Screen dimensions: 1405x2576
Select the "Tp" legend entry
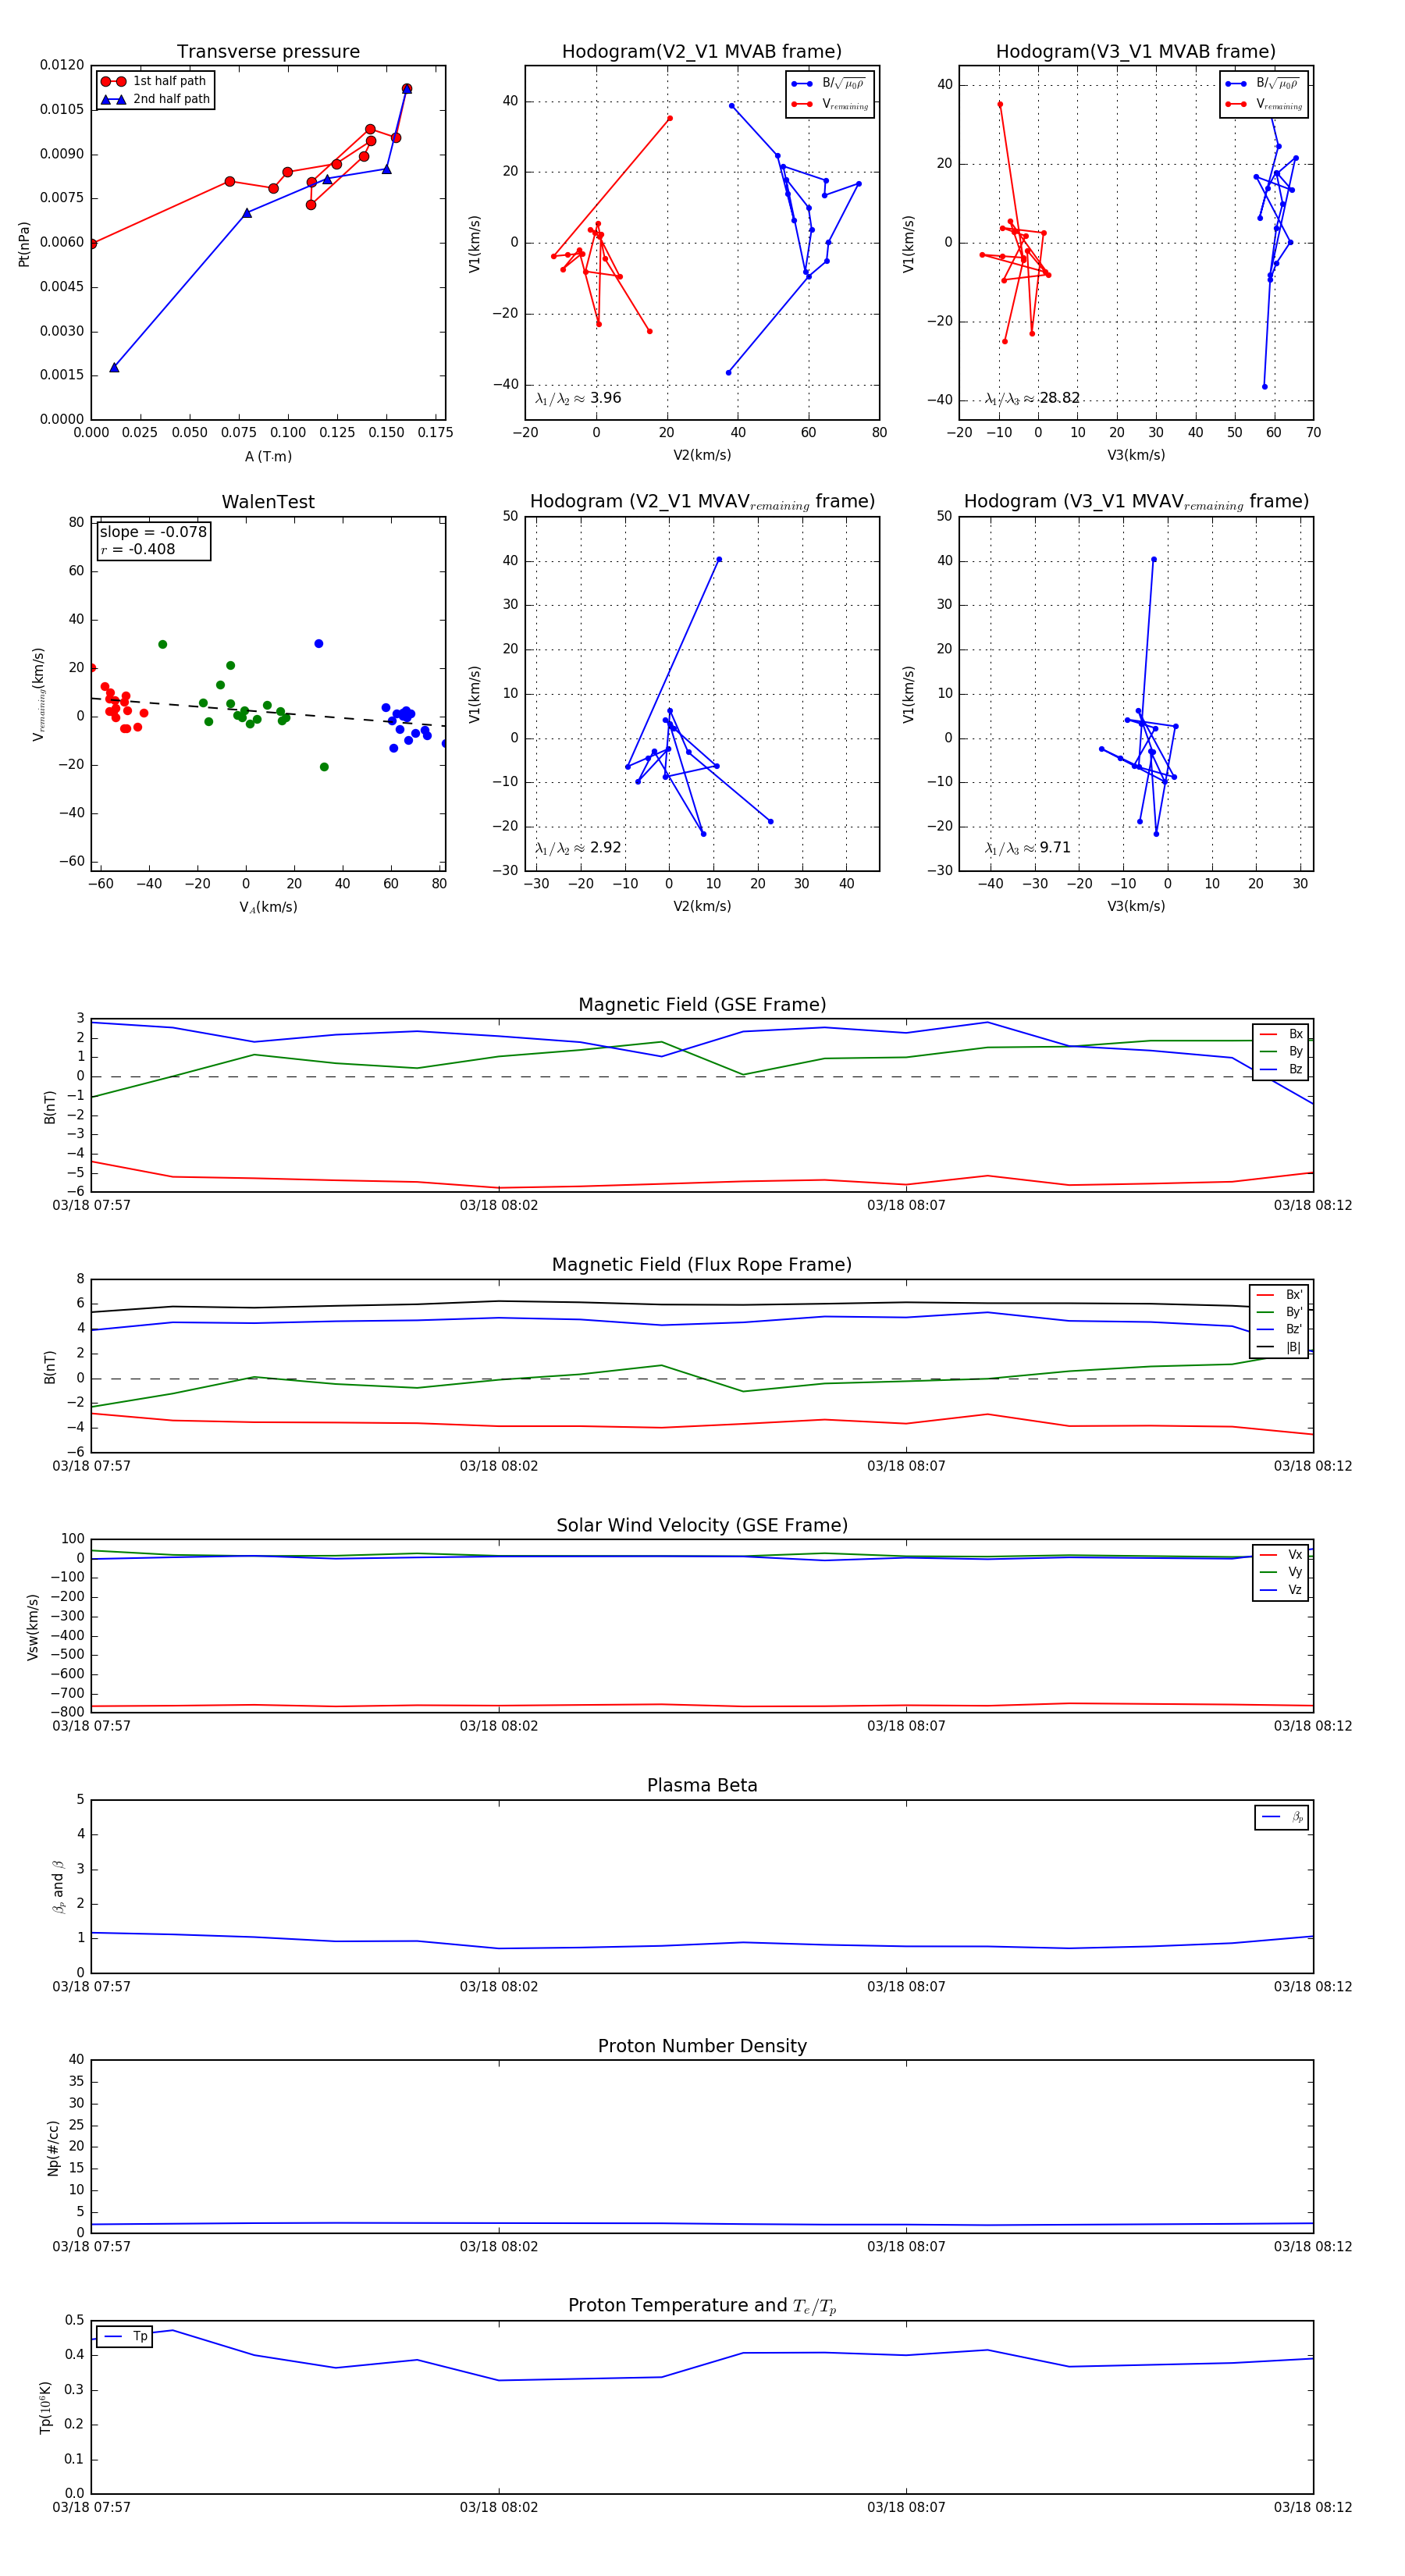tap(125, 2337)
